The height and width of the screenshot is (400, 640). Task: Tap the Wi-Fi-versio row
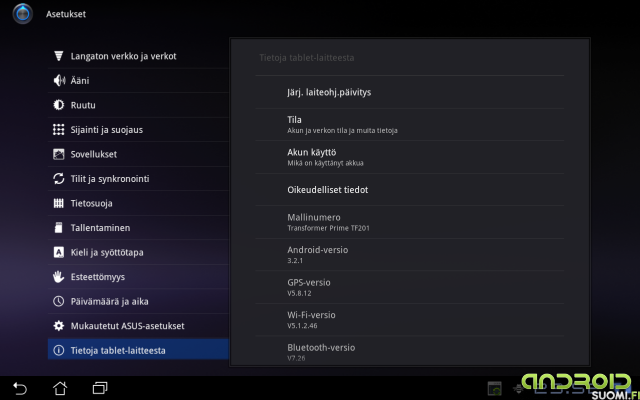[x=410, y=320]
